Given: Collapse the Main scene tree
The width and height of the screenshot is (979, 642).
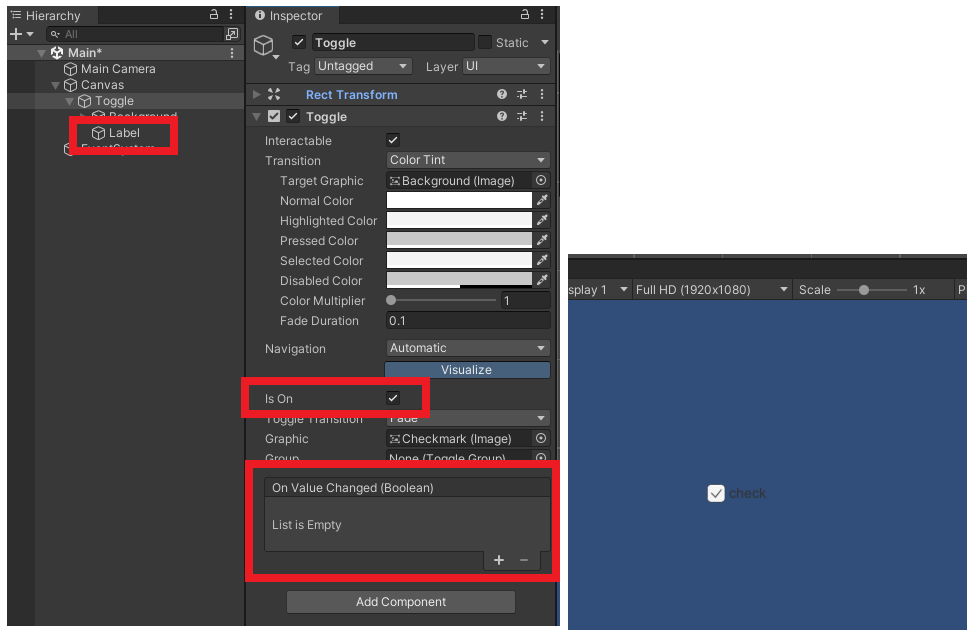Looking at the screenshot, I should click(42, 53).
